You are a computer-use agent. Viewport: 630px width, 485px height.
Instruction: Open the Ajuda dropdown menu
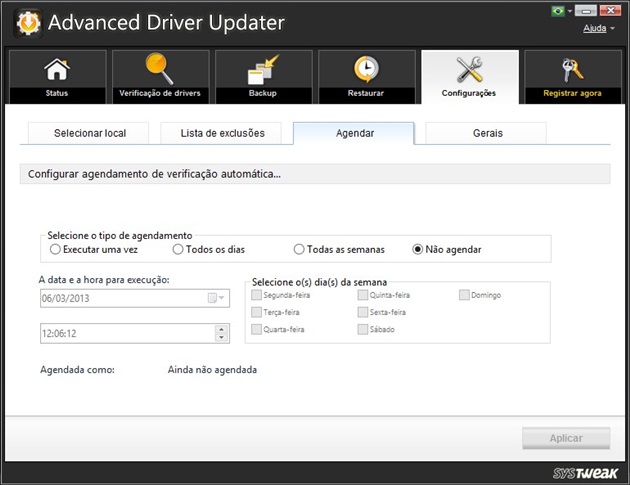pos(599,28)
